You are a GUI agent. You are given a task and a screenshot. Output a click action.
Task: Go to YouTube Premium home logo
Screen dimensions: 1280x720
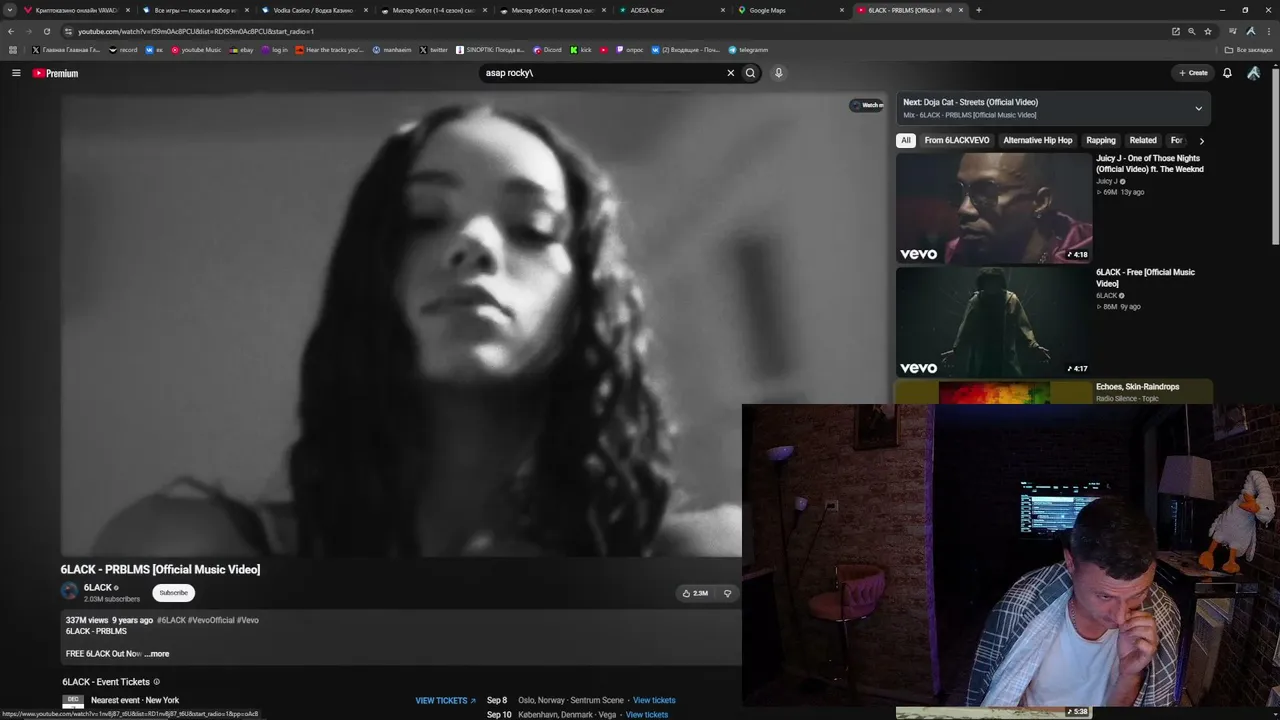pyautogui.click(x=55, y=73)
